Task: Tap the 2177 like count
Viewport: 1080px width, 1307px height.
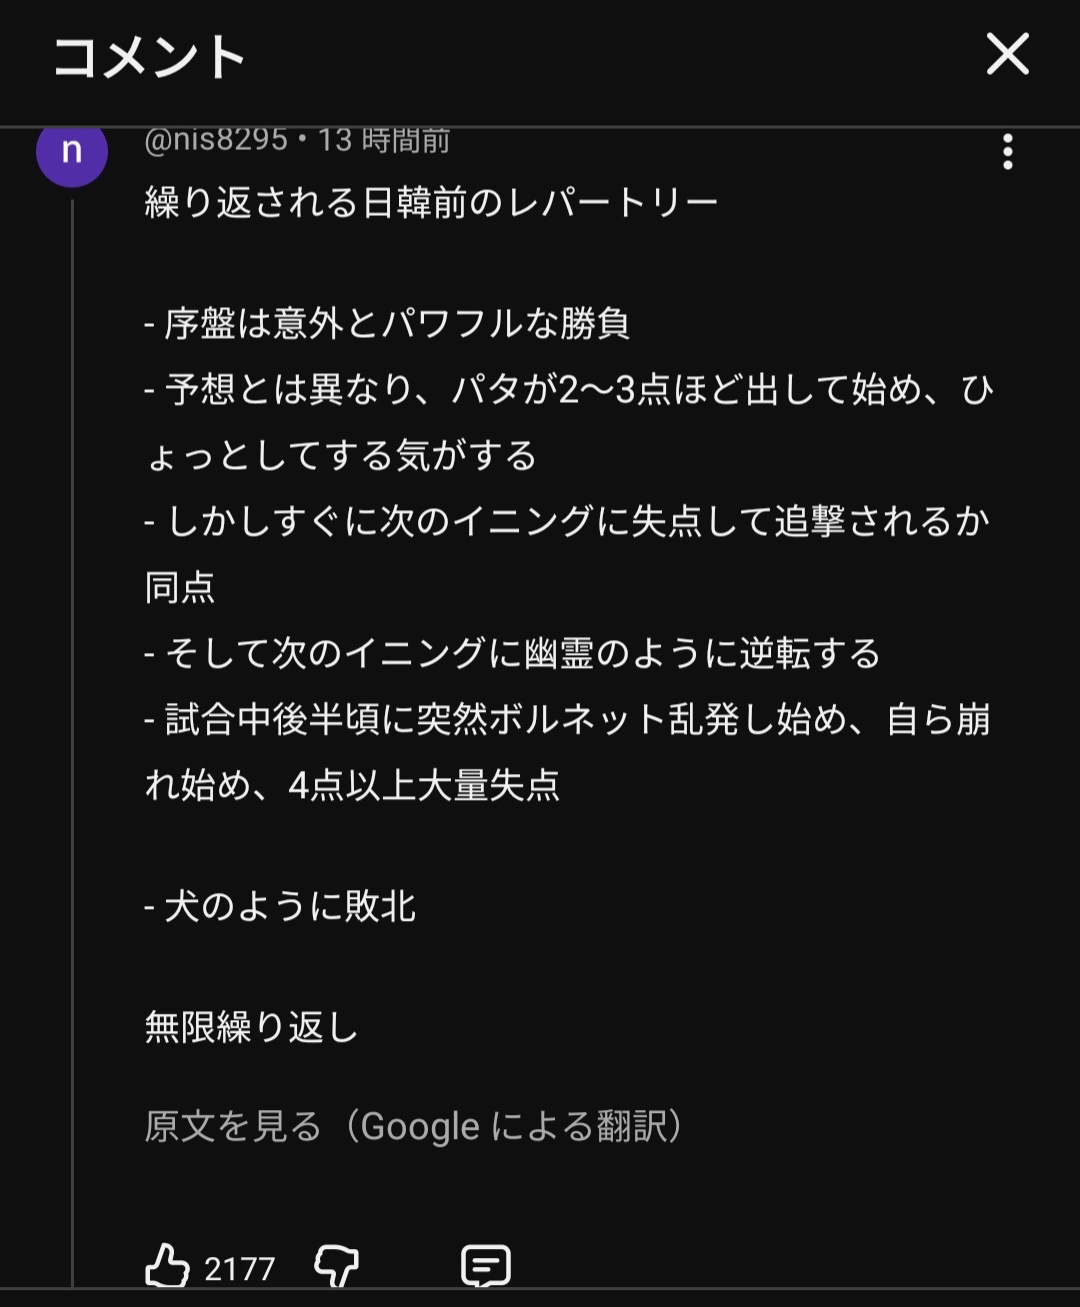Action: [239, 1268]
